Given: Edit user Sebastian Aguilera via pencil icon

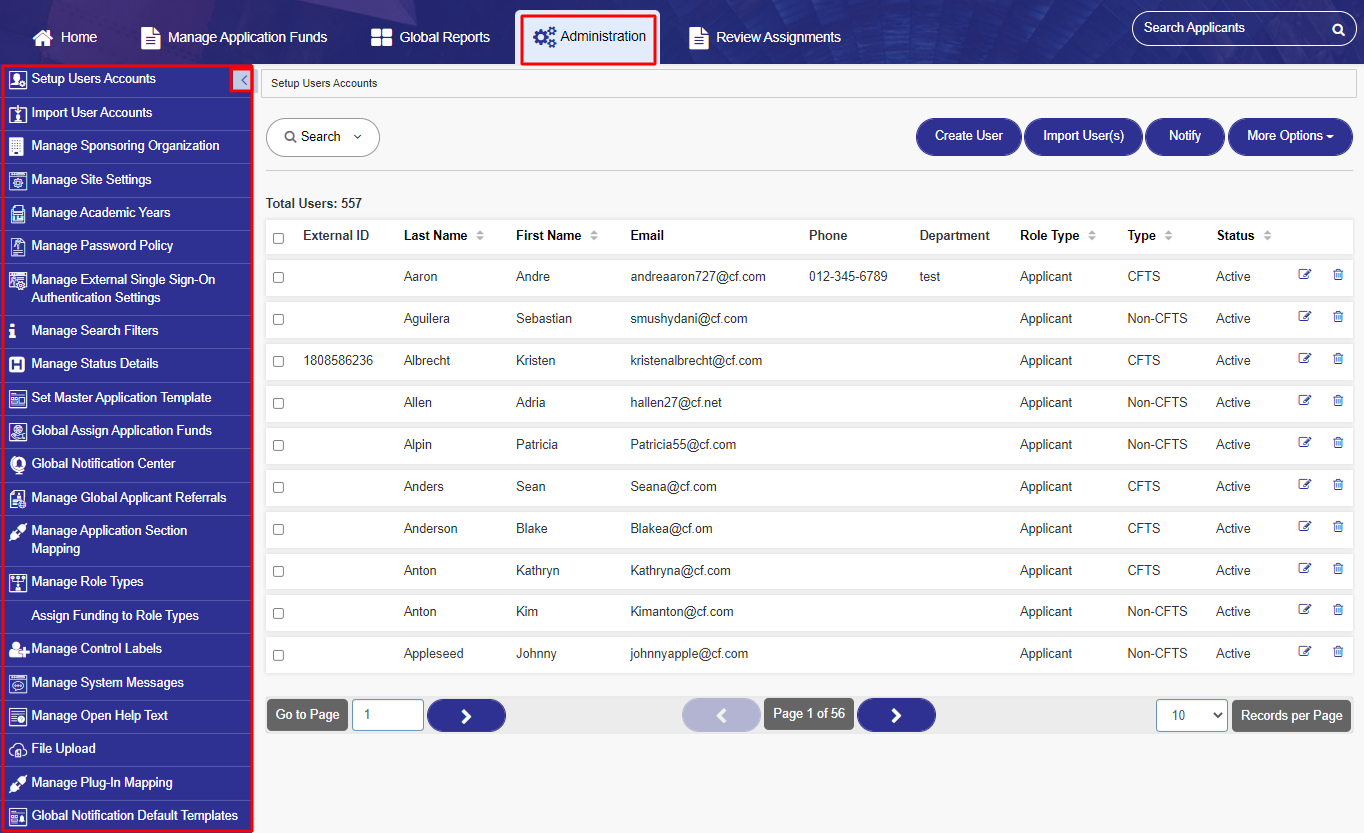Looking at the screenshot, I should coord(1304,317).
